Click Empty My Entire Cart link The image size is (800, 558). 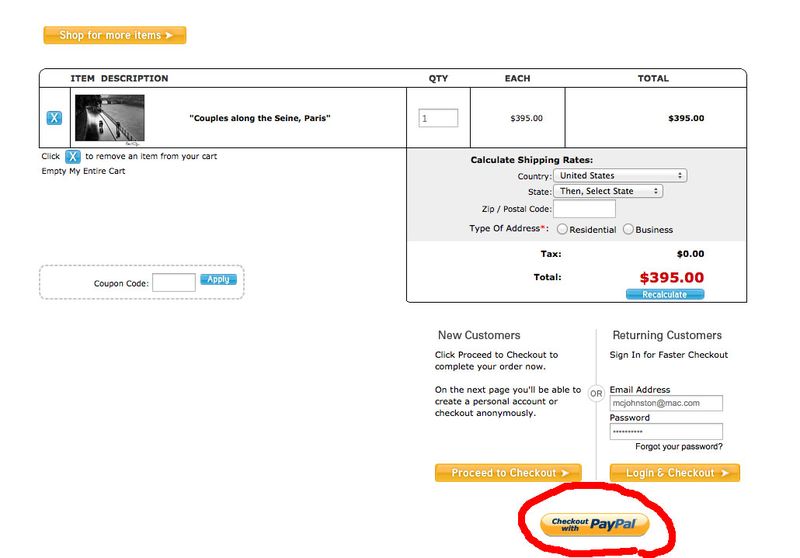coord(83,171)
